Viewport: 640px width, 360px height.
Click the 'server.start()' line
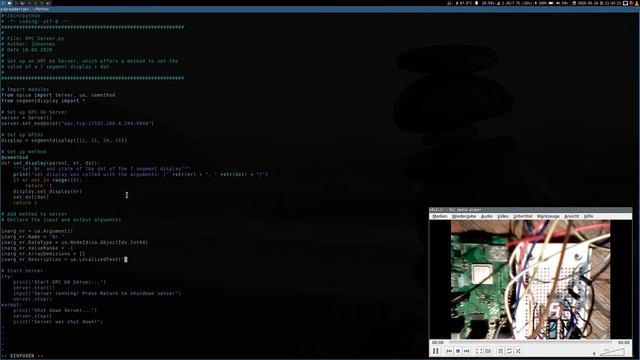point(34,288)
